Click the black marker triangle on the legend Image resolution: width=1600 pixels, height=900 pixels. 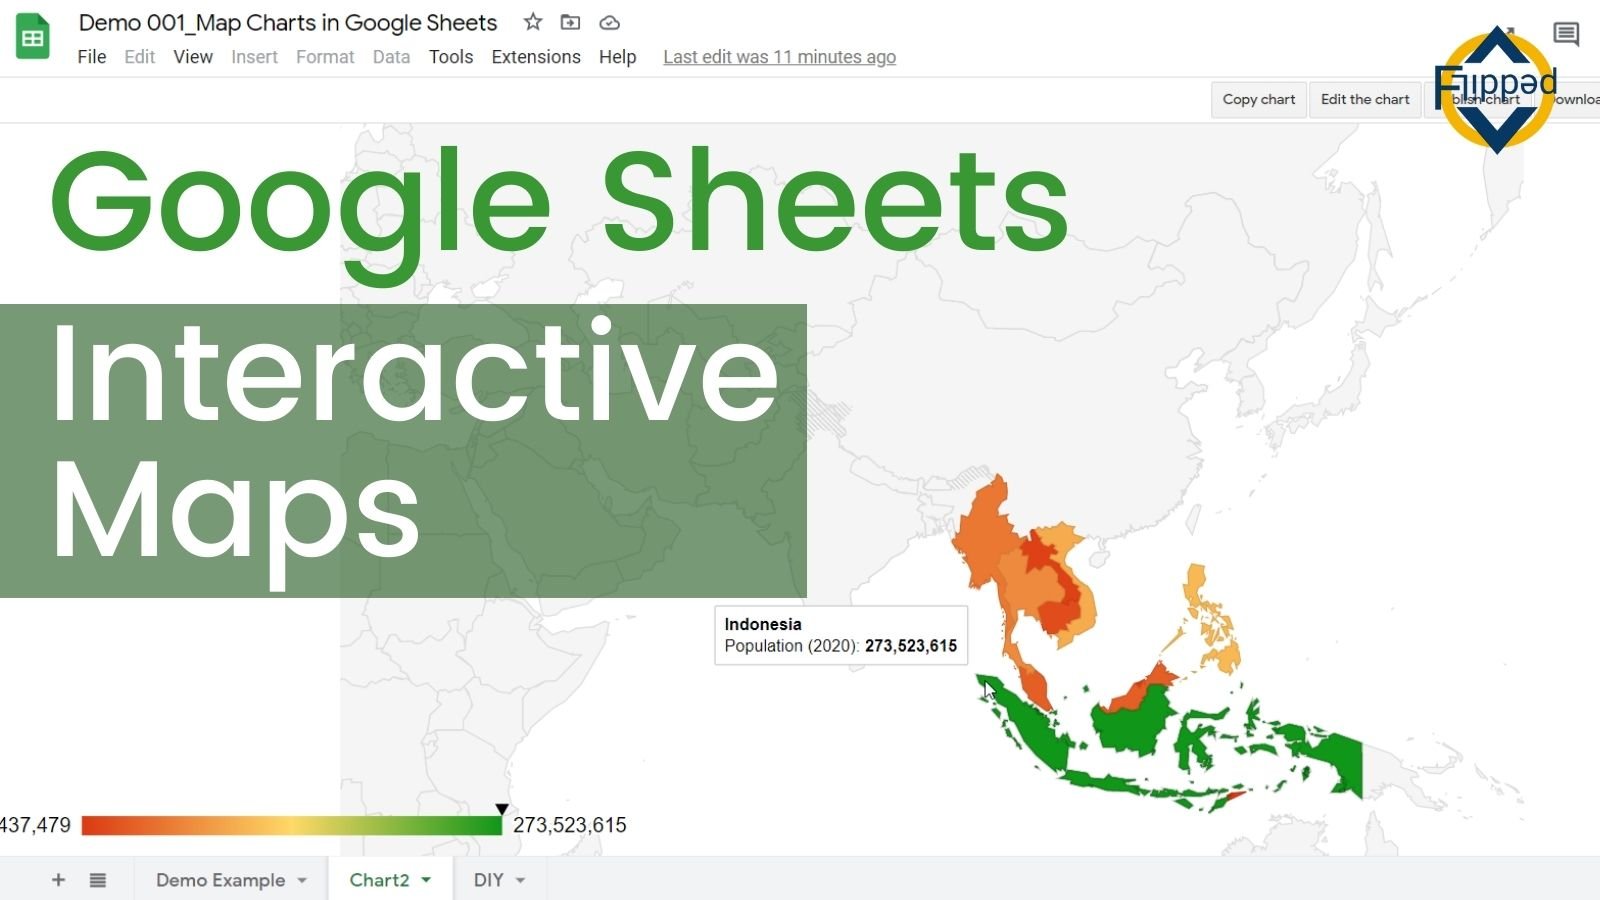(x=502, y=809)
